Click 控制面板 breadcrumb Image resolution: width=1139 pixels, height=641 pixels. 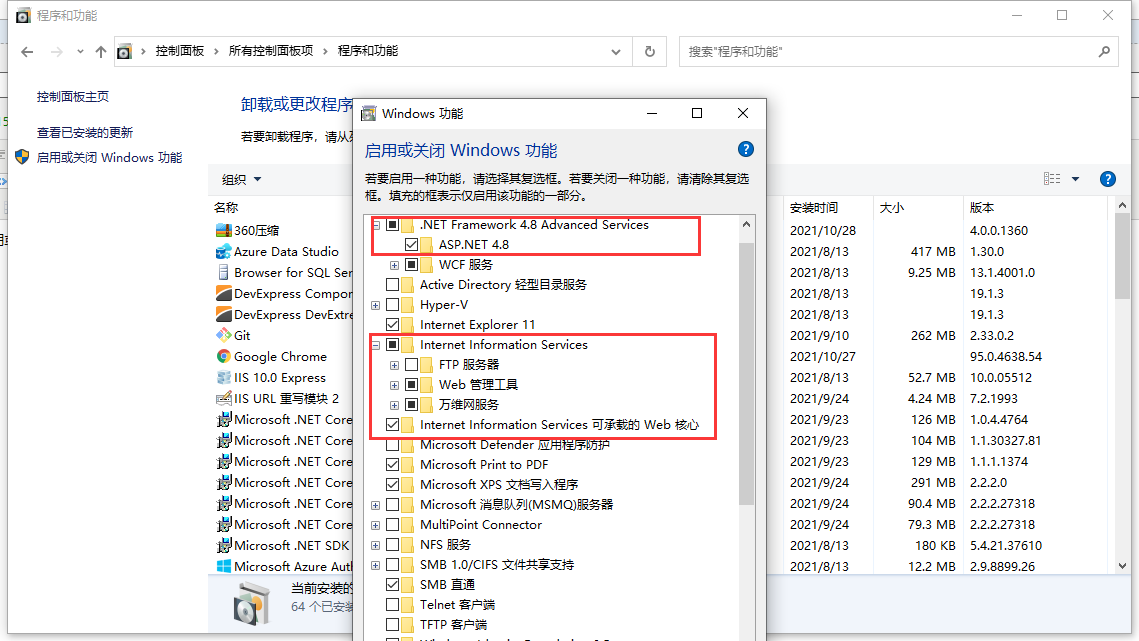coord(179,51)
